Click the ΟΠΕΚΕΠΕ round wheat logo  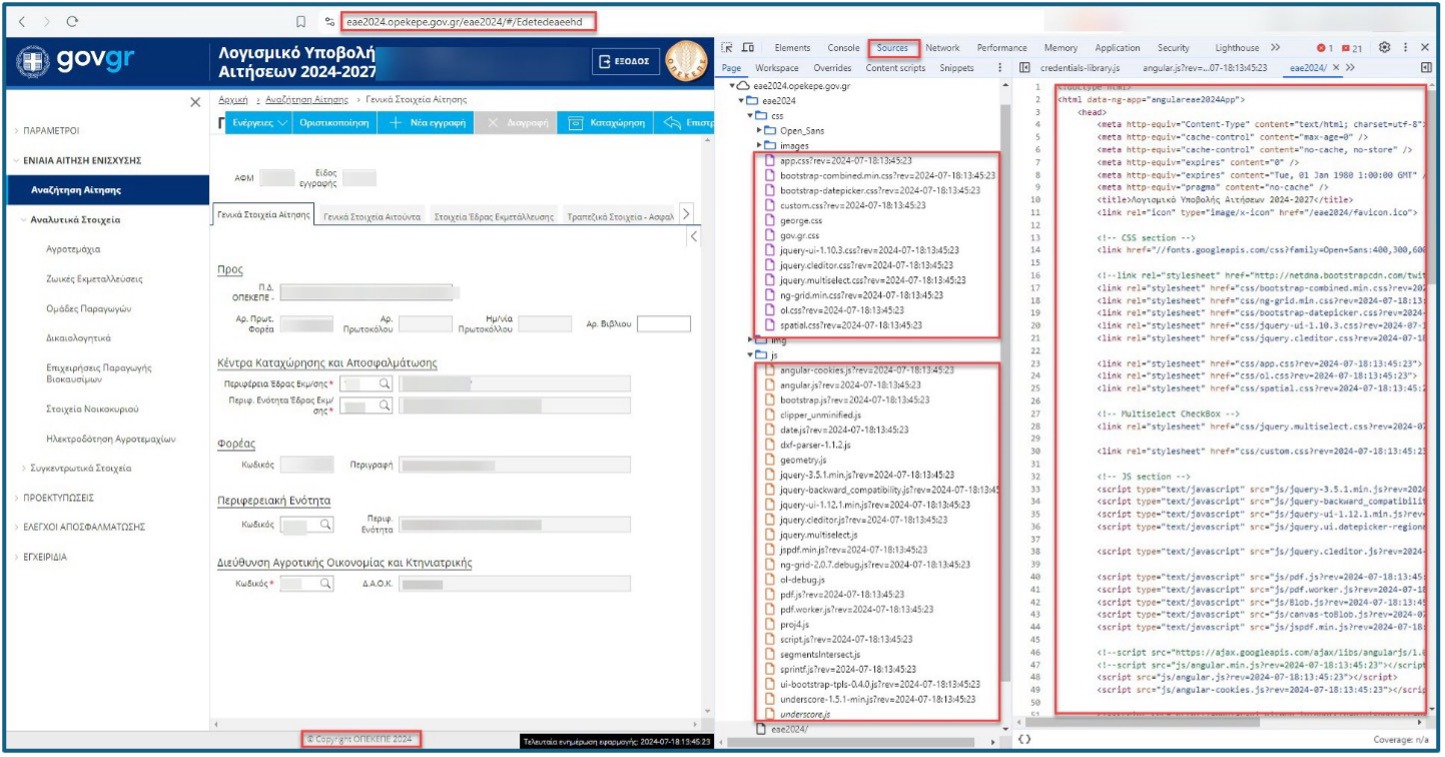pos(685,61)
